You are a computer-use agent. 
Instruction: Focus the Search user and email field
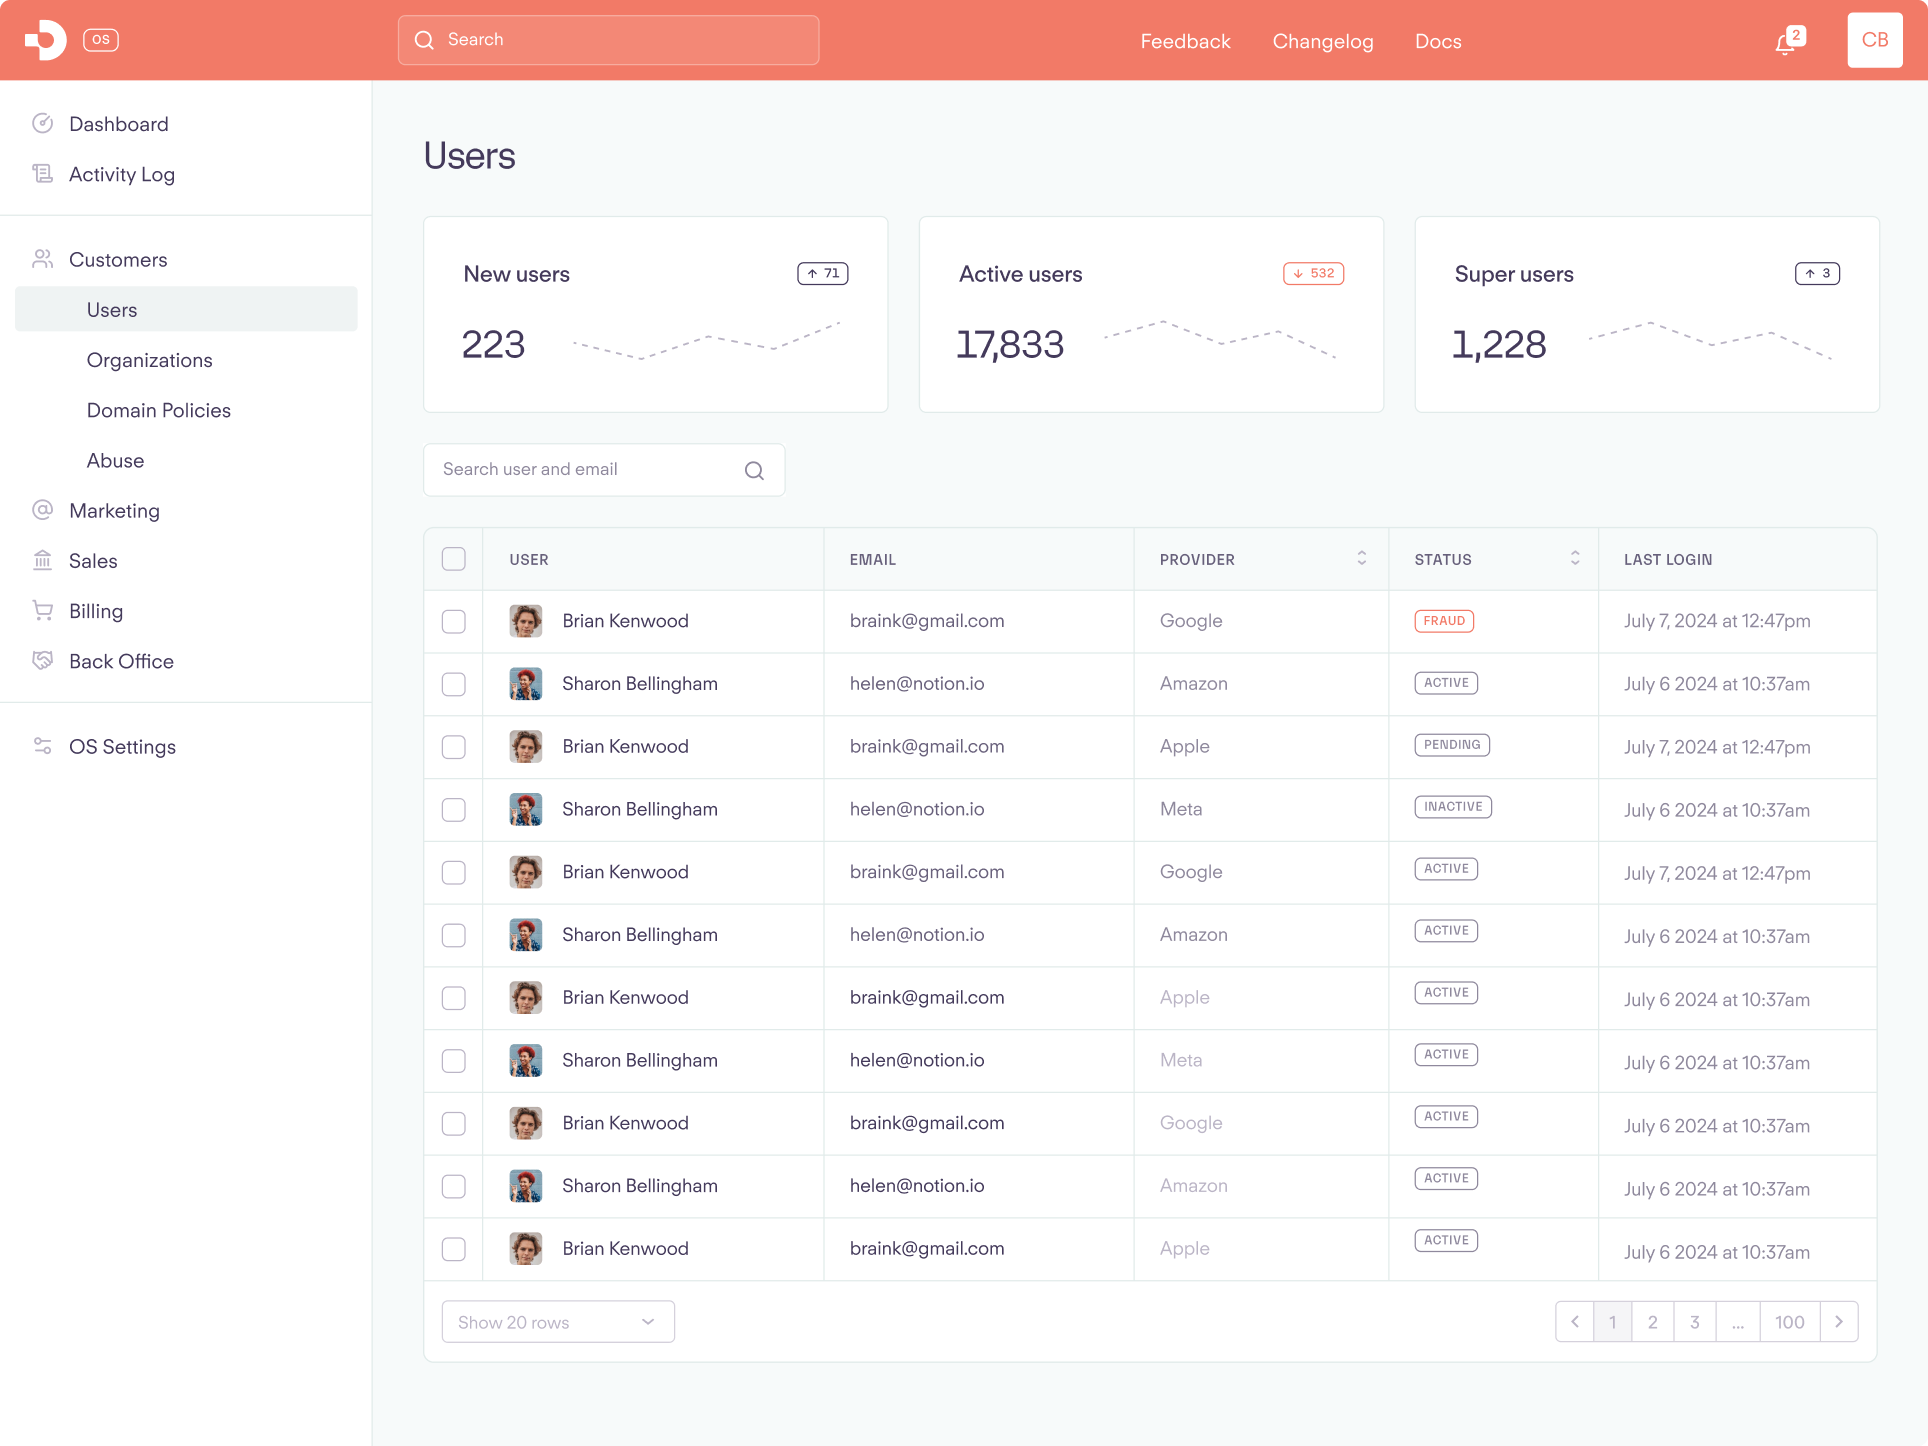click(585, 470)
